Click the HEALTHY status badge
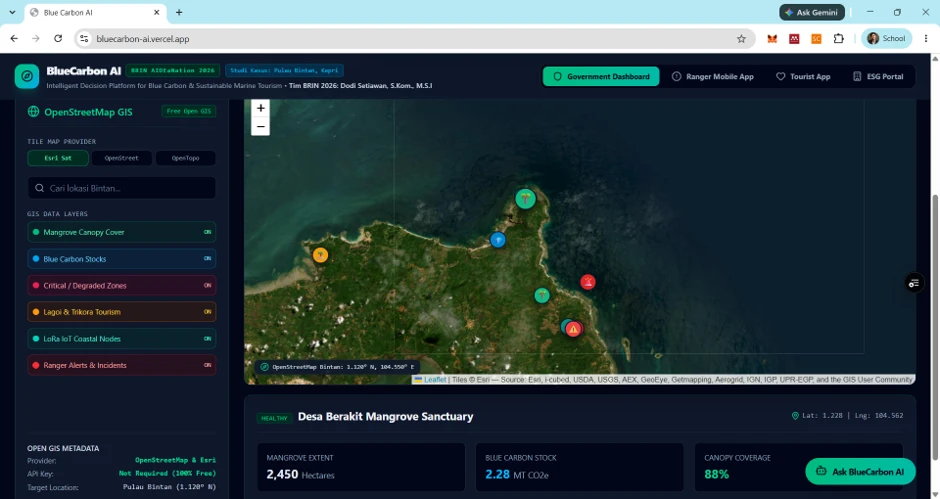Screen dimensions: 940x499 click(274, 418)
